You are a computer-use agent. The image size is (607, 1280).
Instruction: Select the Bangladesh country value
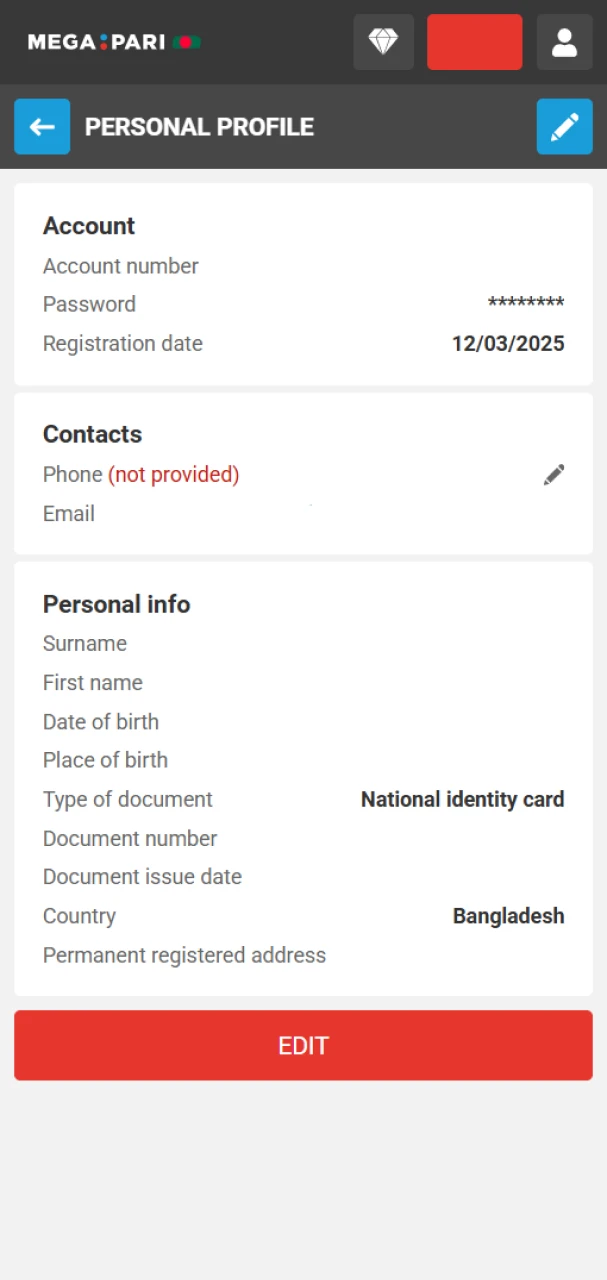[509, 915]
